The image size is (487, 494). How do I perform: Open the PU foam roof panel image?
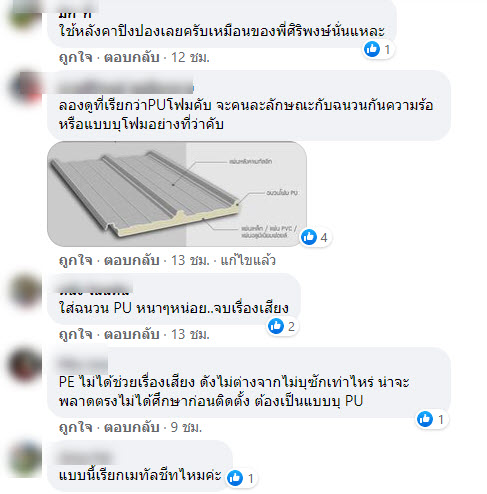[177, 194]
